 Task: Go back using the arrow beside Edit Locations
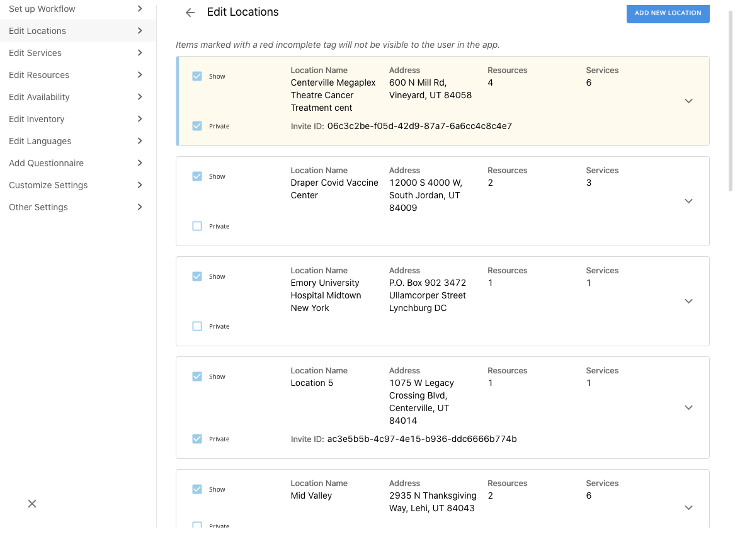click(190, 13)
